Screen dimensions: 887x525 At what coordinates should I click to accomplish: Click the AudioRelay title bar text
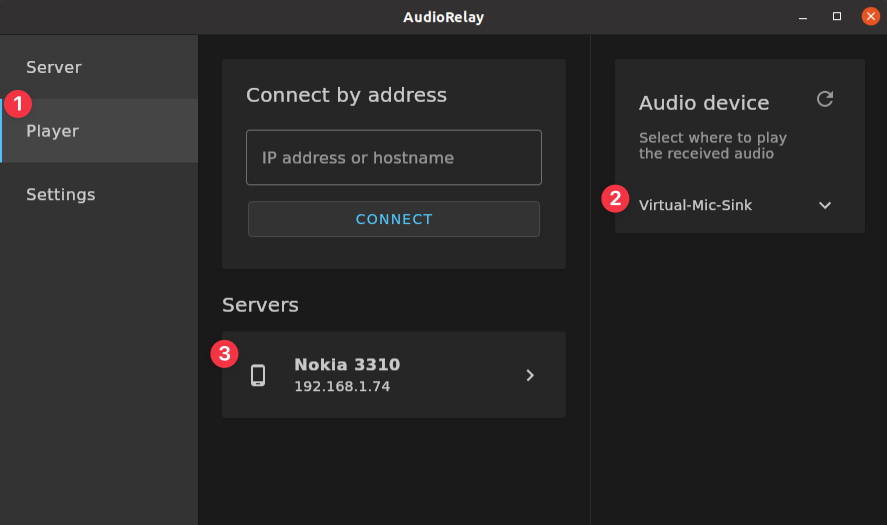pyautogui.click(x=443, y=17)
